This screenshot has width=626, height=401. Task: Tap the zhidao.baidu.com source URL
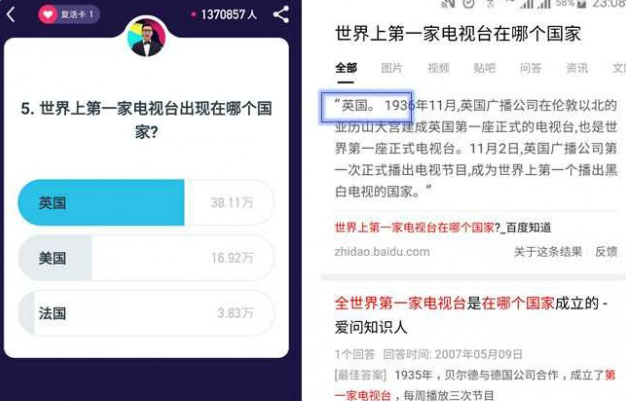(x=382, y=252)
